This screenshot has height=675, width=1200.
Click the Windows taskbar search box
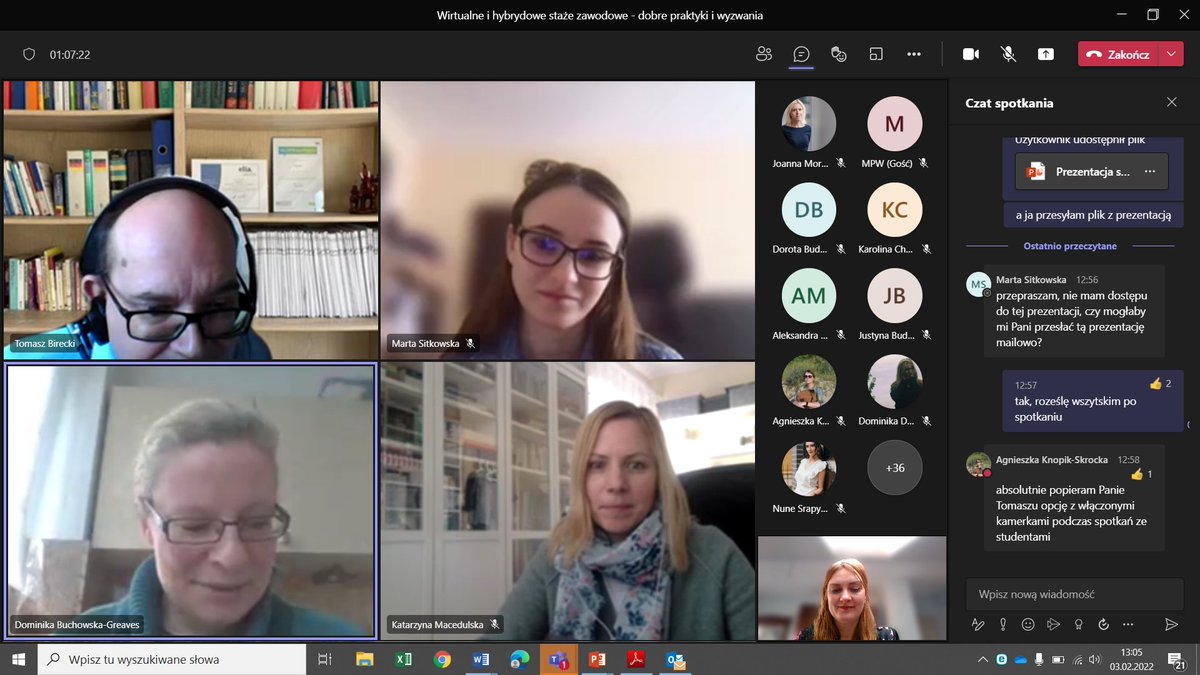[172, 659]
